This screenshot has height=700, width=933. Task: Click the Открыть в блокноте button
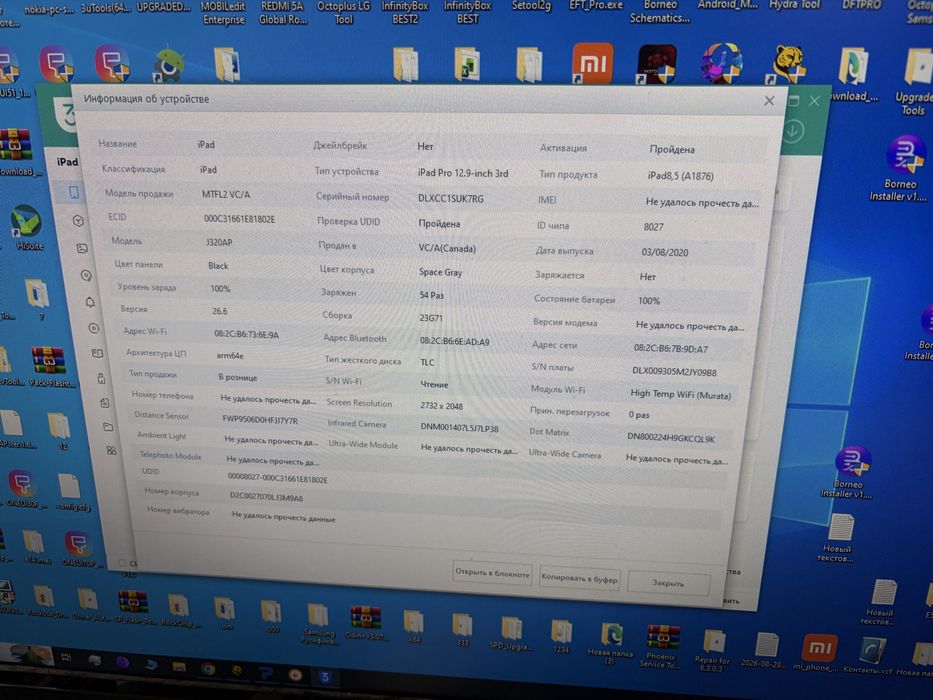[492, 573]
